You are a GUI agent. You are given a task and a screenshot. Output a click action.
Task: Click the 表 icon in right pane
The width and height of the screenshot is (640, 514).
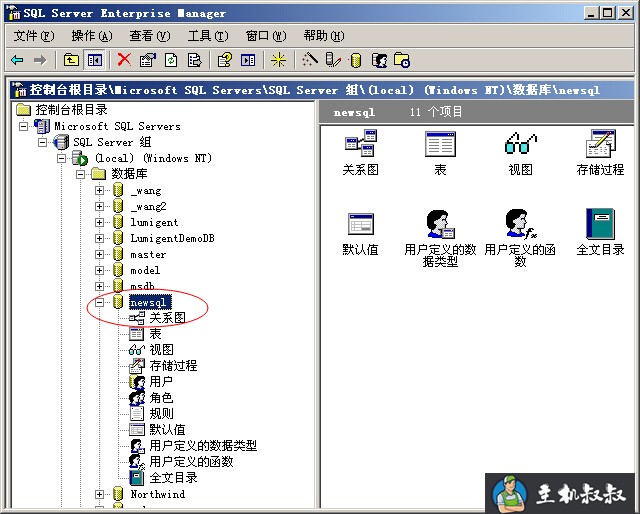tap(440, 144)
